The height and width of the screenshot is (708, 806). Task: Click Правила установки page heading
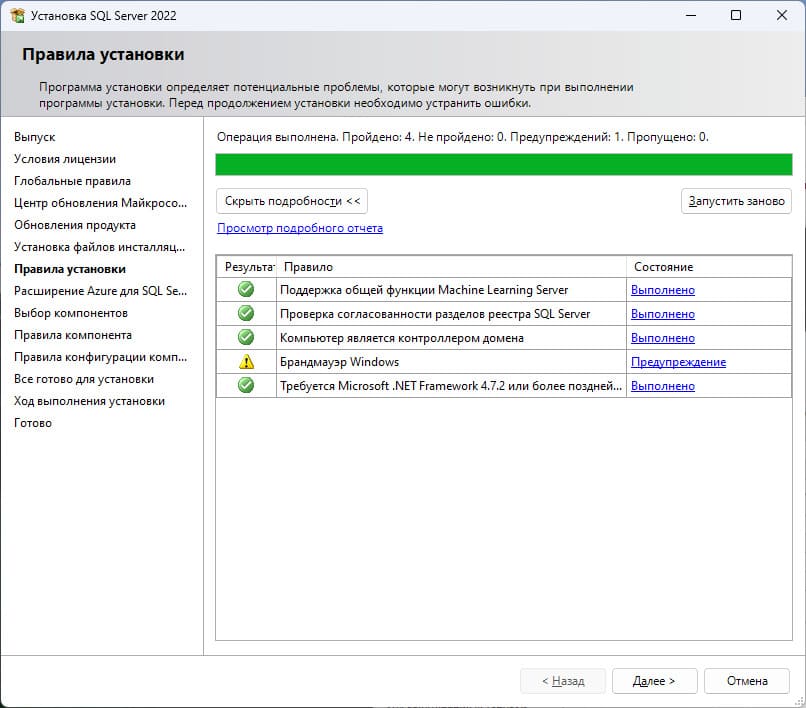point(103,55)
